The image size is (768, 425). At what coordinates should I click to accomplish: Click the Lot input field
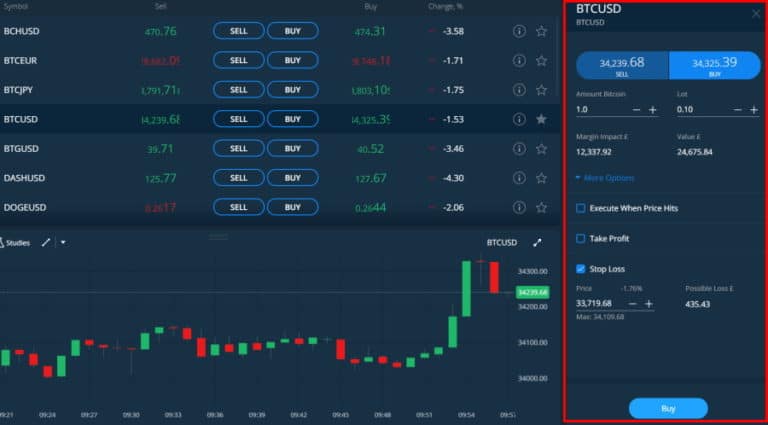[703, 110]
